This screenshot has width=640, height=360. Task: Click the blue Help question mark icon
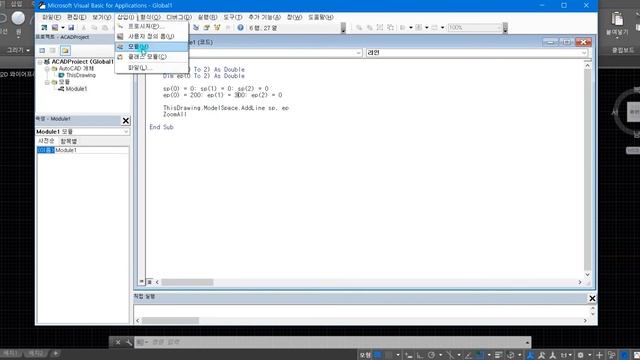pos(240,28)
